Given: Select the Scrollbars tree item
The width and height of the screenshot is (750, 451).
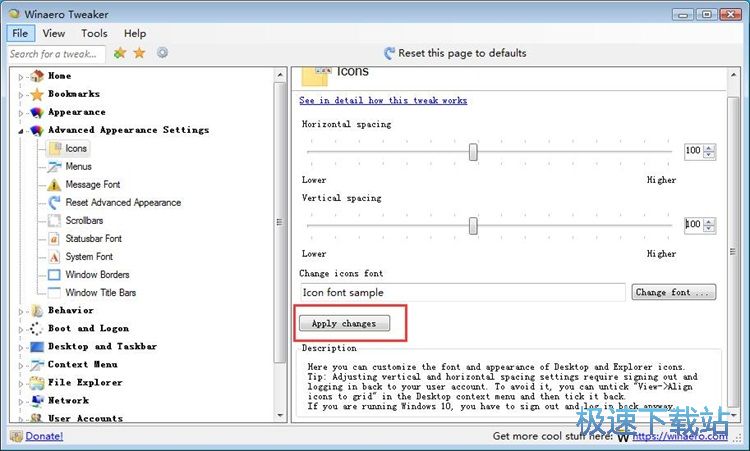Looking at the screenshot, I should [x=84, y=220].
